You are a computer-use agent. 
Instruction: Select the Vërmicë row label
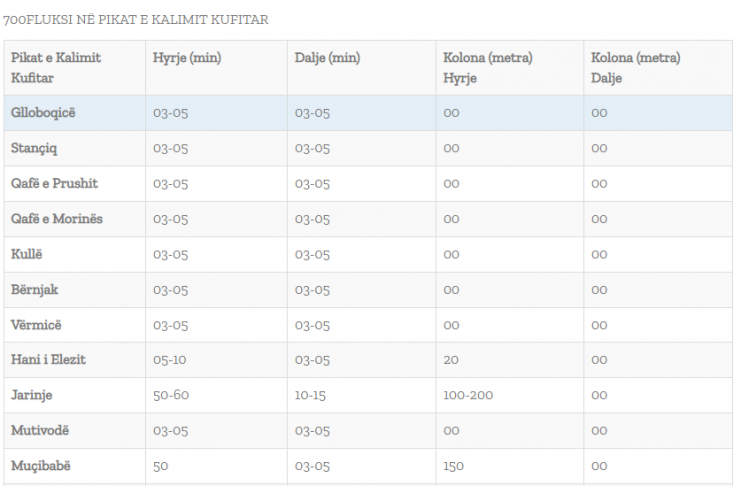75,325
